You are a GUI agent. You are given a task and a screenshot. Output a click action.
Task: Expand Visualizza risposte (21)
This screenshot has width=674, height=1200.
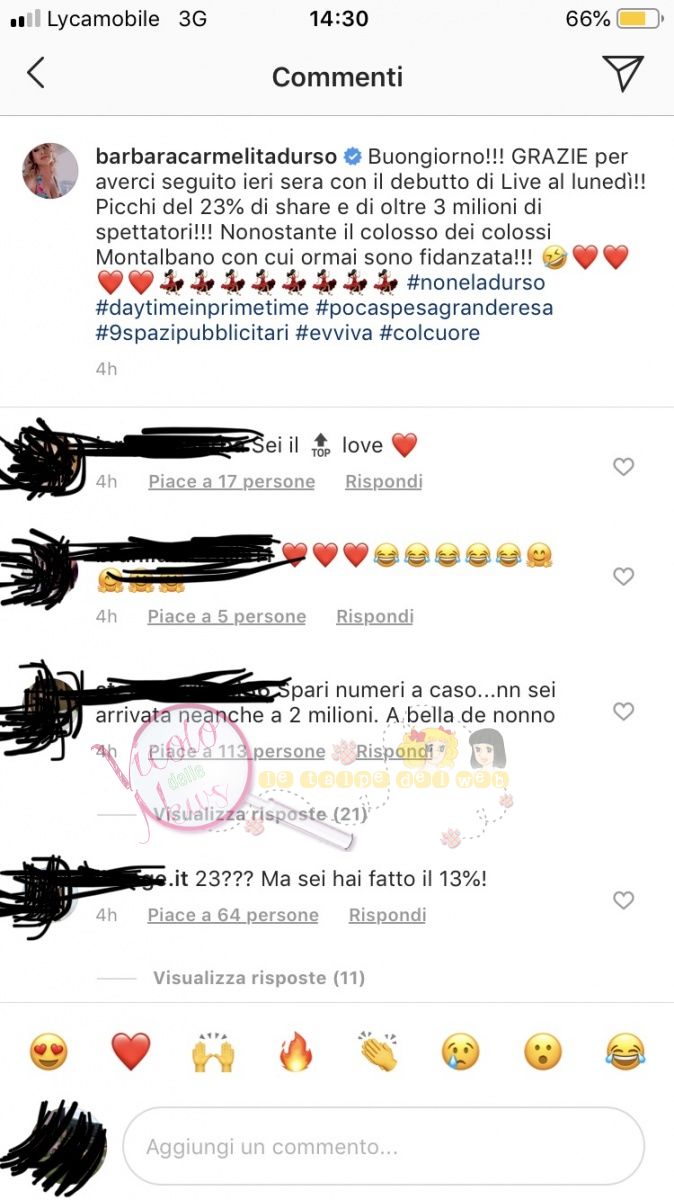click(260, 814)
